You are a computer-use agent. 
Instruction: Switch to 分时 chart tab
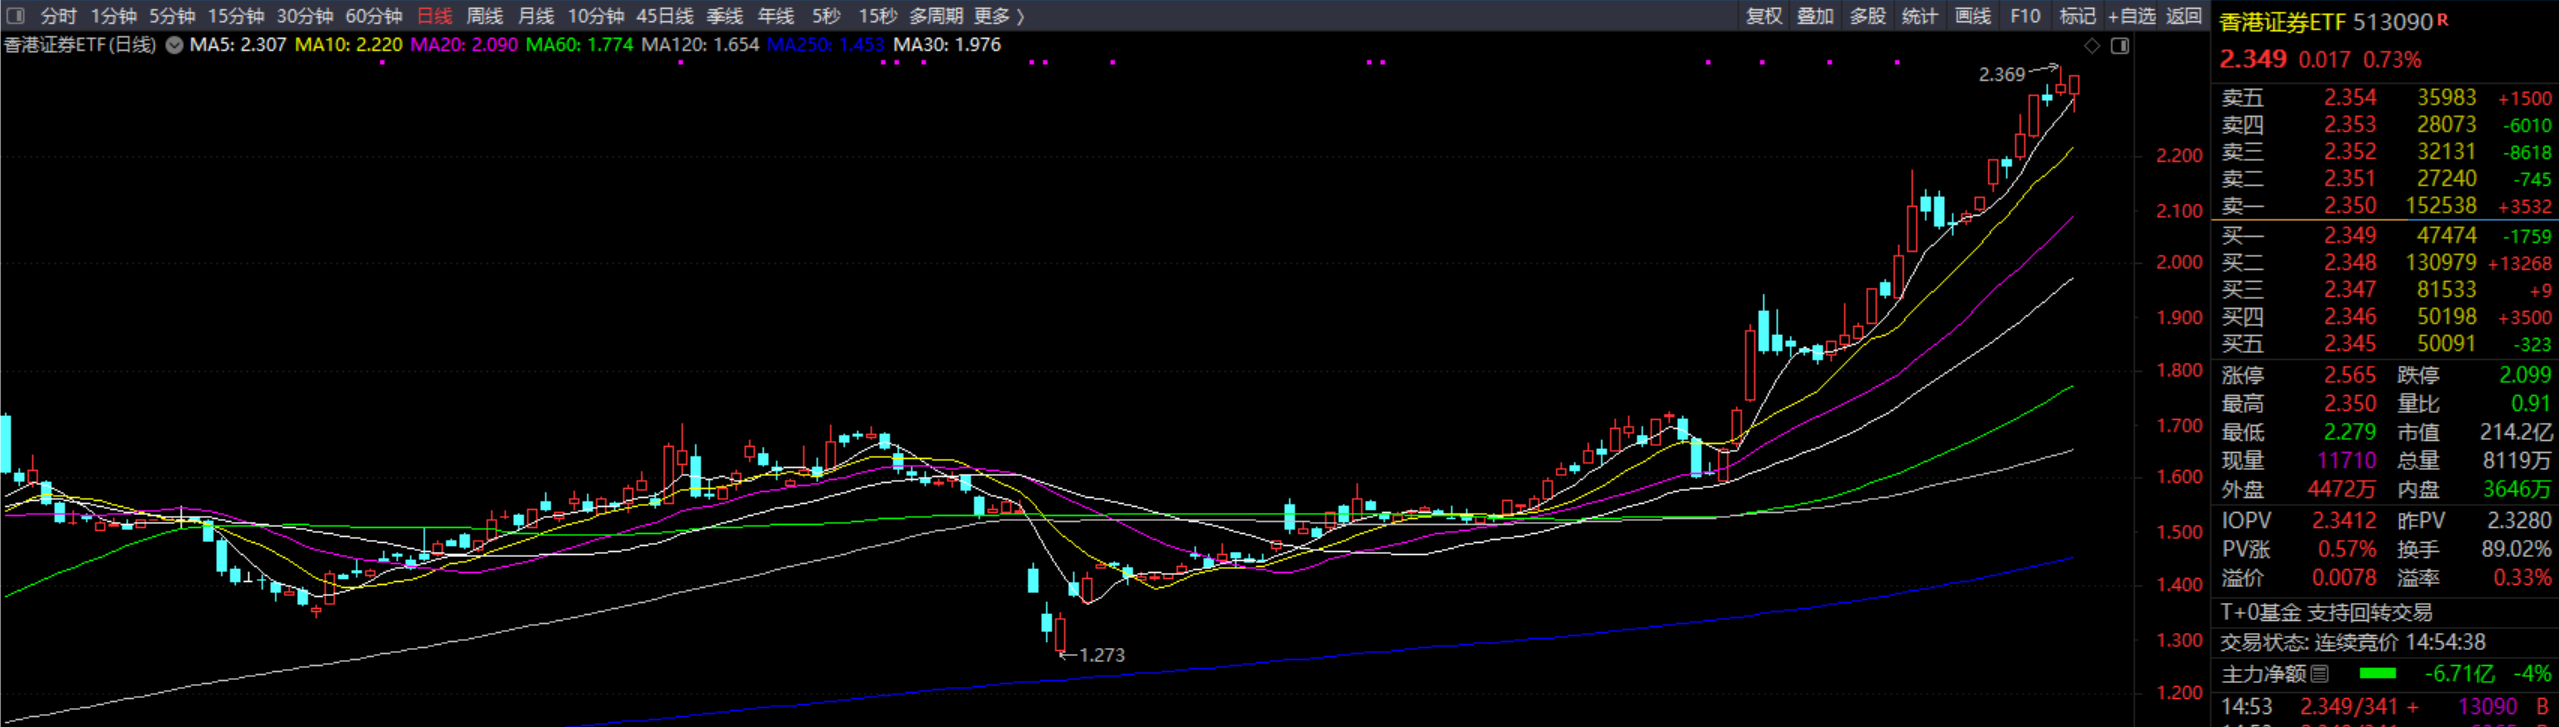pyautogui.click(x=58, y=16)
